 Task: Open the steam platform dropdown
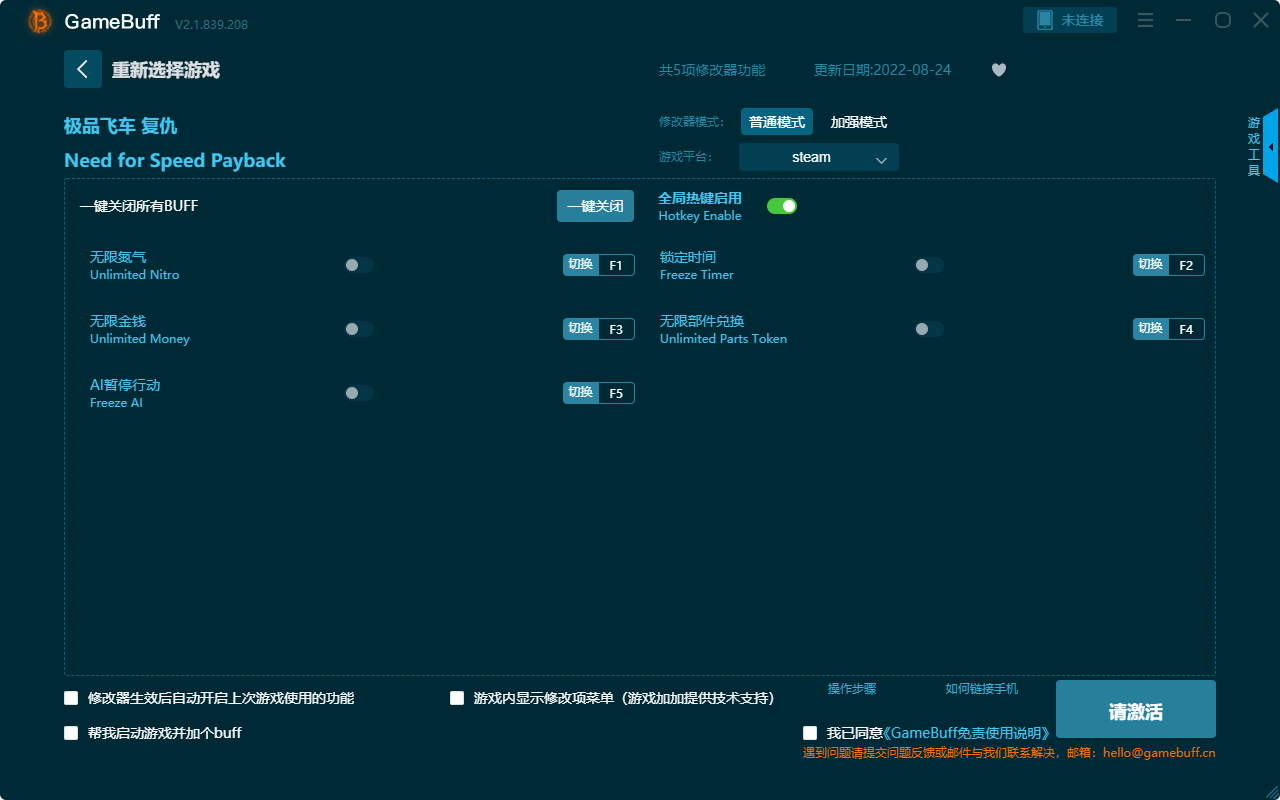point(818,157)
